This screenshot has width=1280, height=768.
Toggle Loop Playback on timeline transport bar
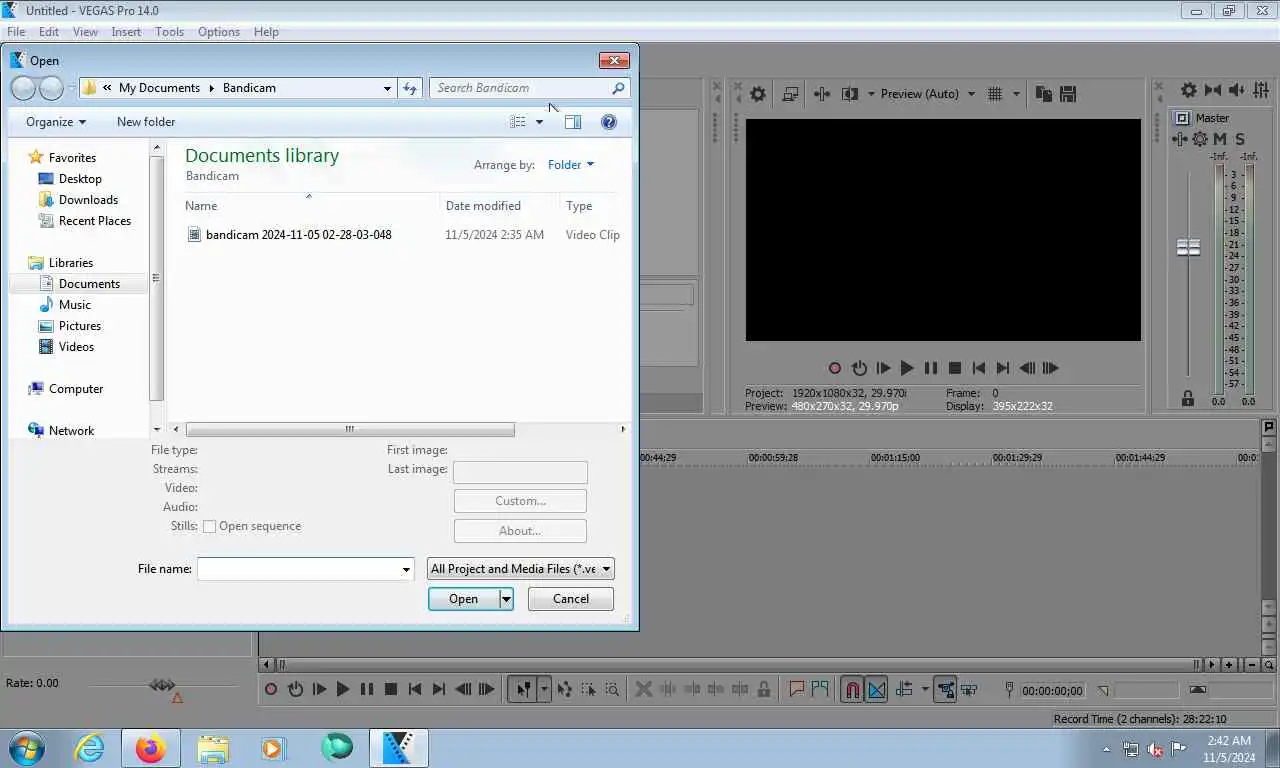click(295, 689)
